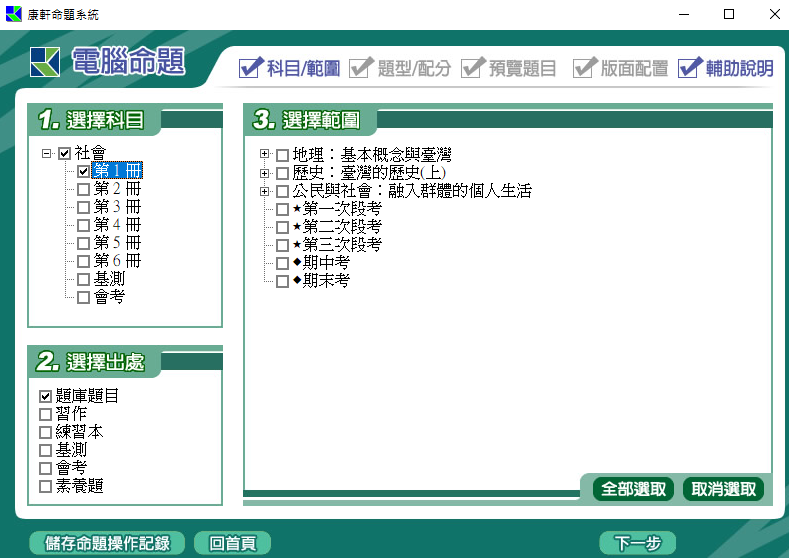Maximize the 康軒命題系統 window
Image resolution: width=789 pixels, height=558 pixels.
[729, 14]
